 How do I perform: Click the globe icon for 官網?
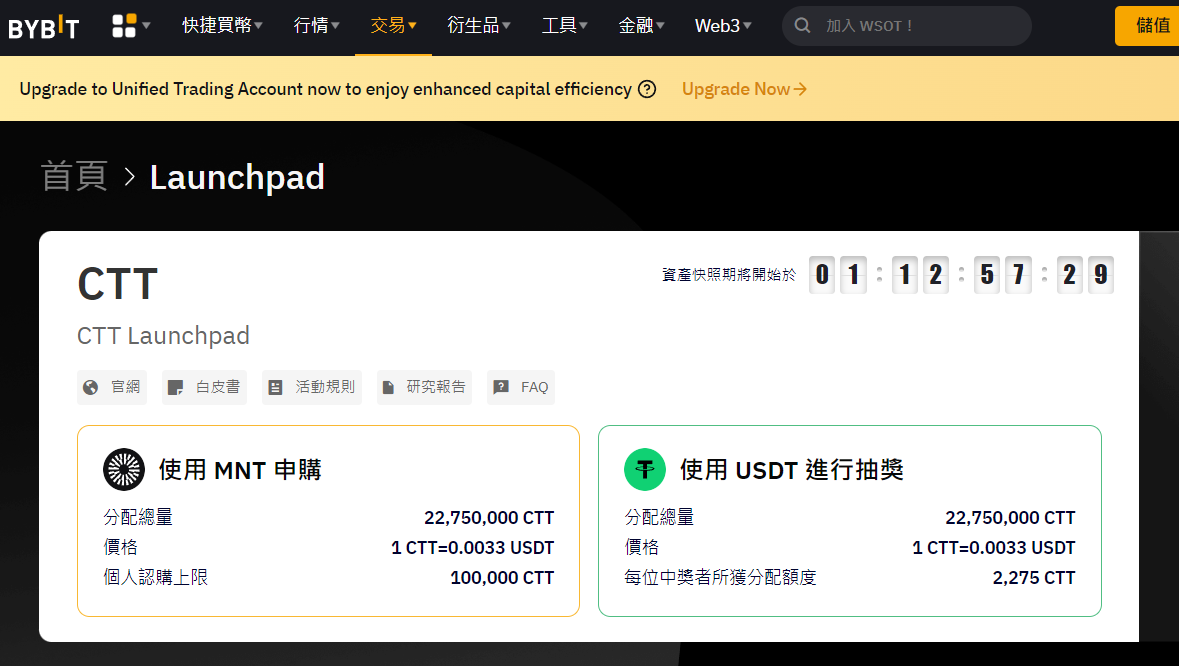click(x=91, y=387)
